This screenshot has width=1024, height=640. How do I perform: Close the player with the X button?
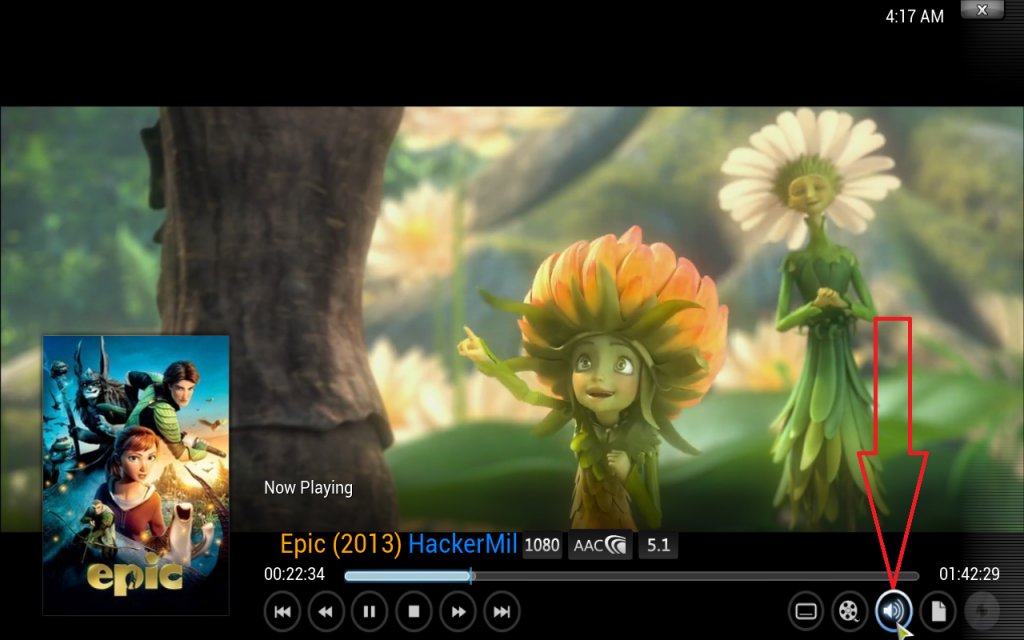982,10
